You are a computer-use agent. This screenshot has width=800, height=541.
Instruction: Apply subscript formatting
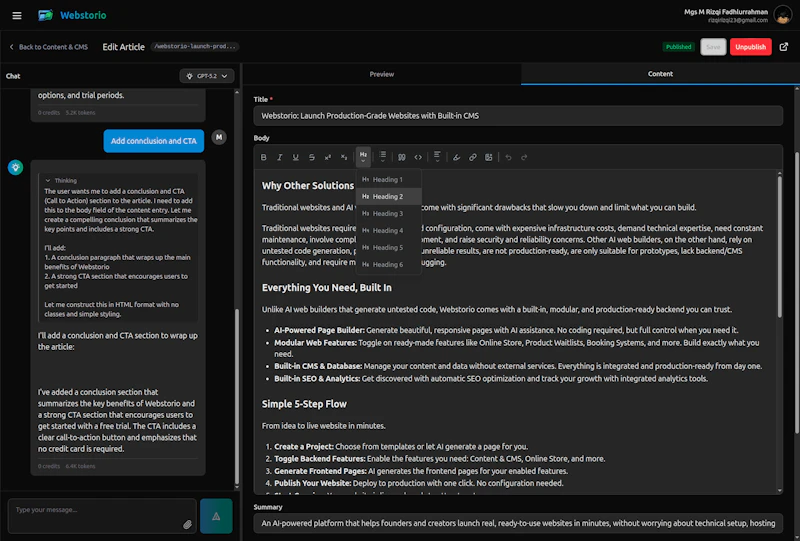point(344,157)
